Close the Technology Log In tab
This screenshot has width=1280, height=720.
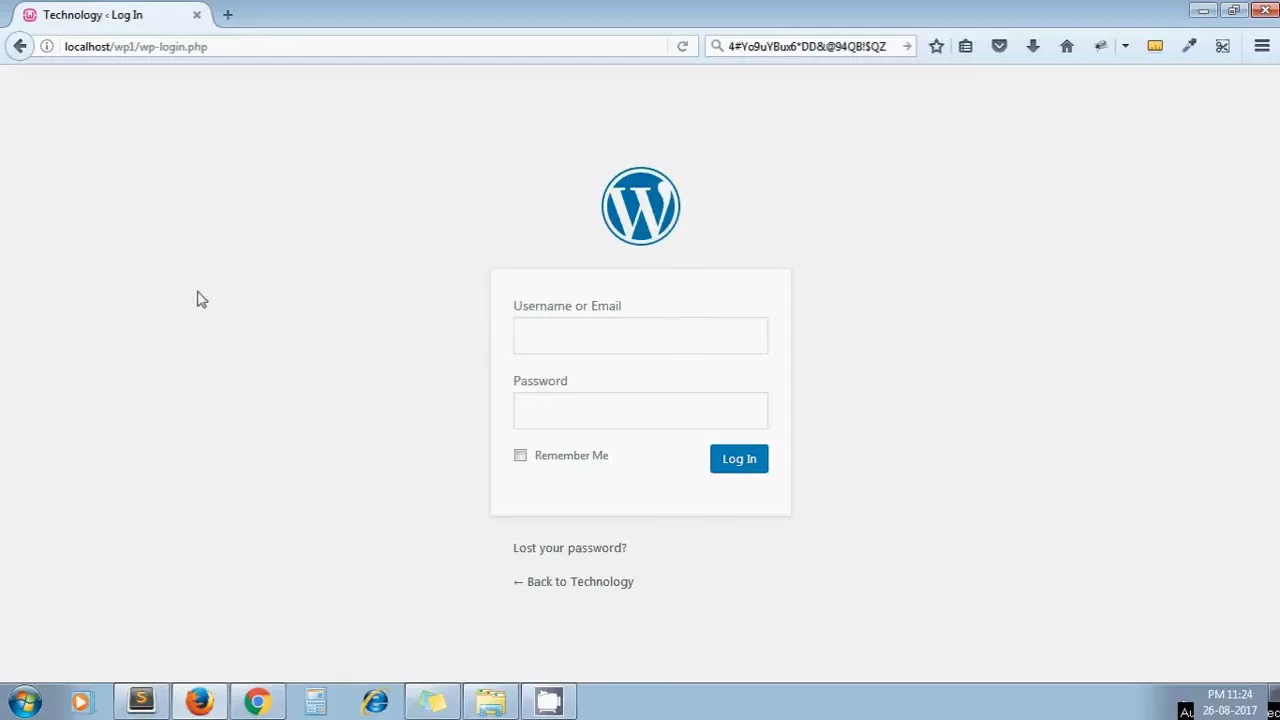(x=197, y=15)
